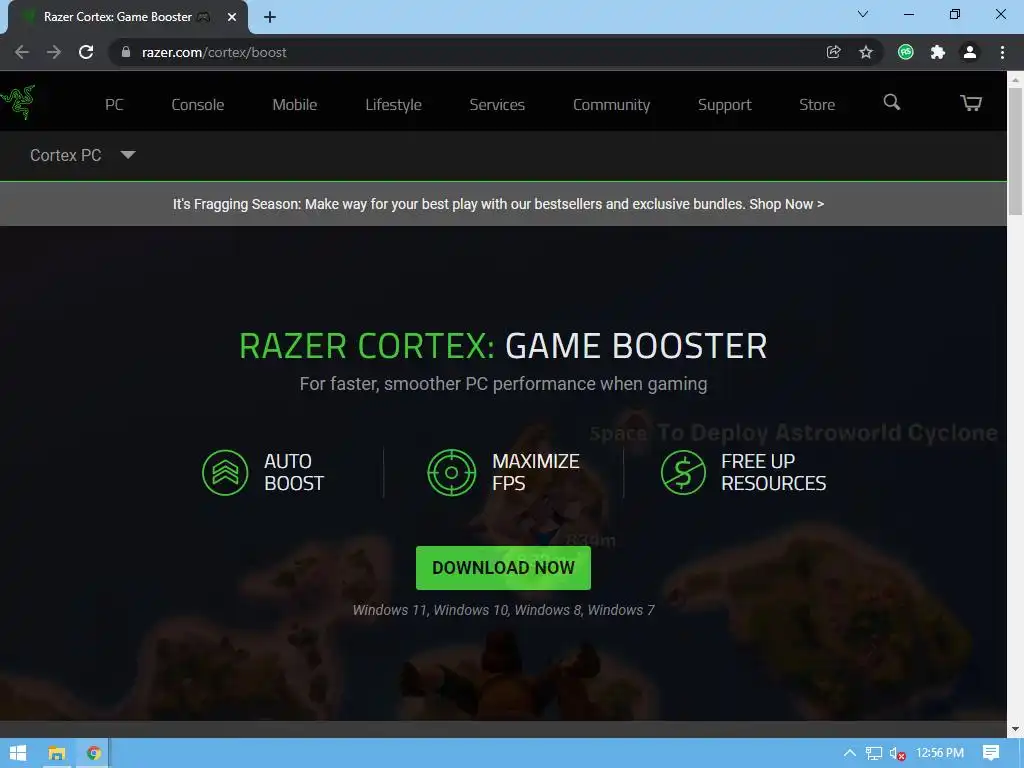Open the site search magnifier icon
The height and width of the screenshot is (768, 1024).
tap(891, 103)
